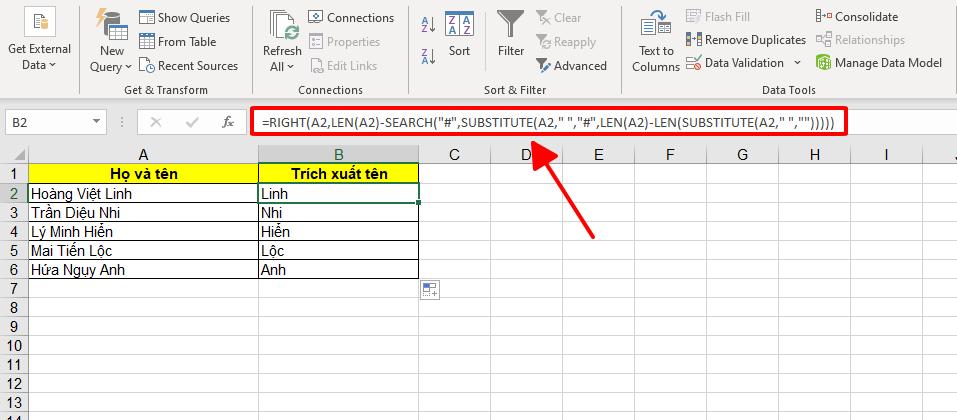Click Flash Fill

[x=718, y=16]
